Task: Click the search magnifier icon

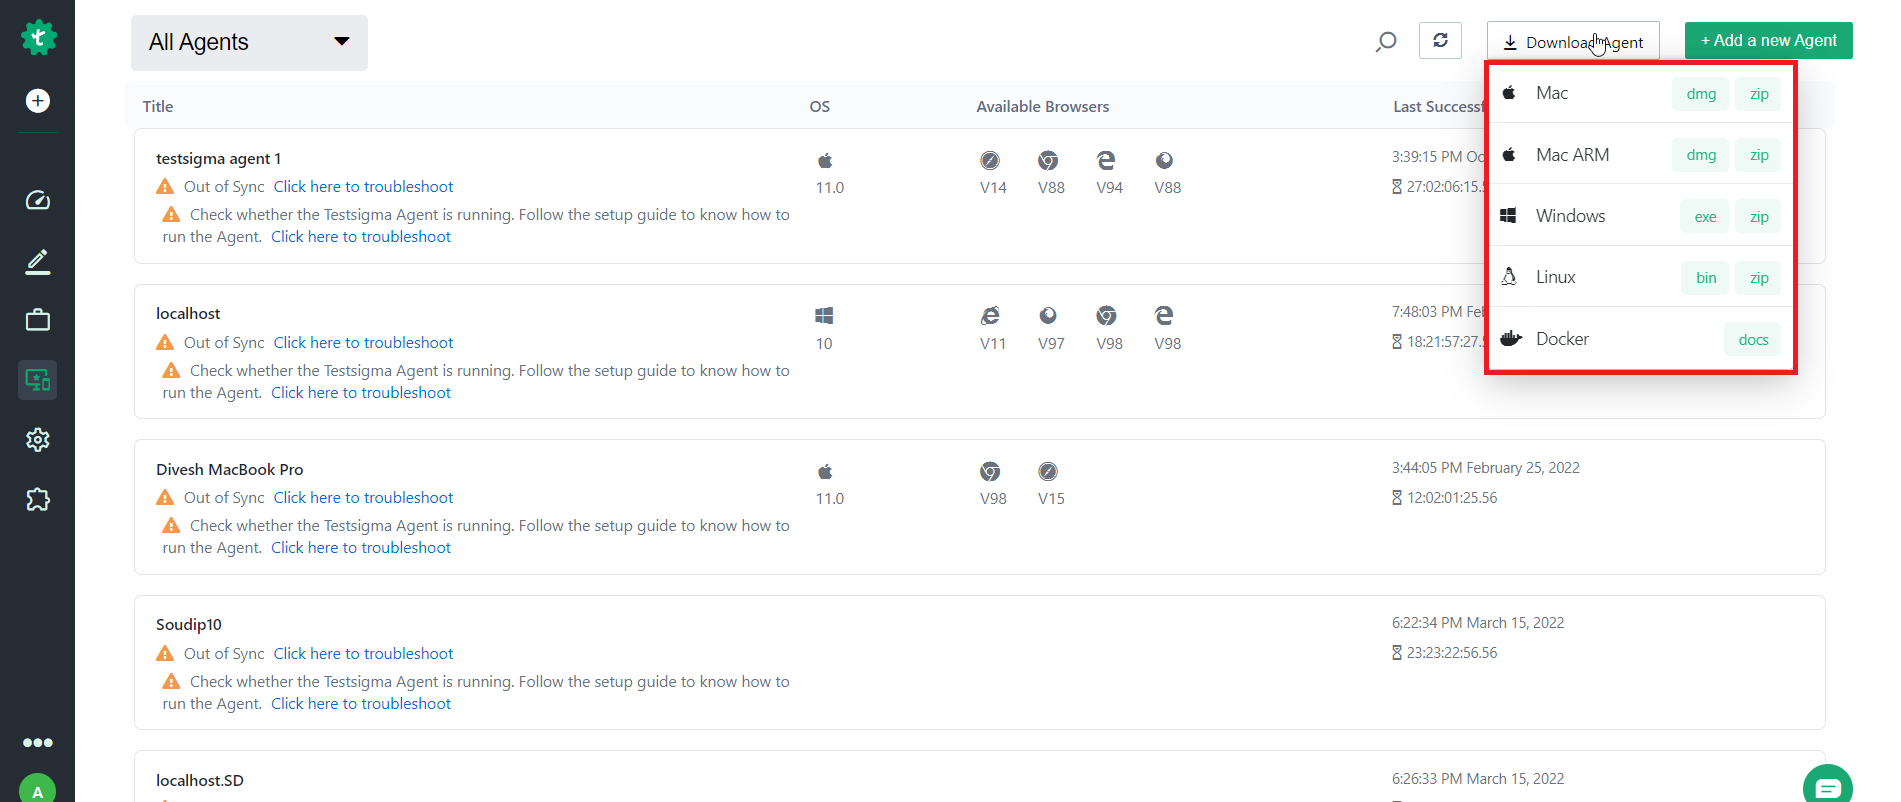Action: [1386, 41]
